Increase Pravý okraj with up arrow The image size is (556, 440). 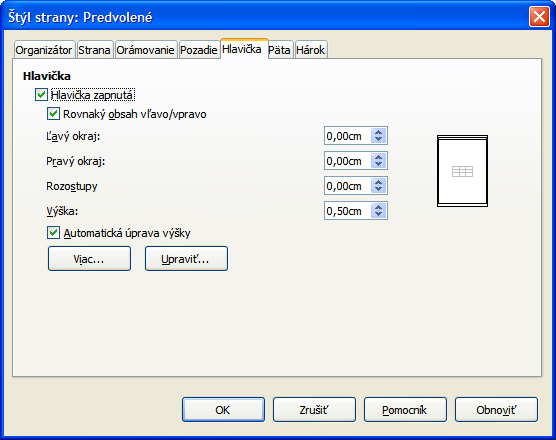click(379, 157)
